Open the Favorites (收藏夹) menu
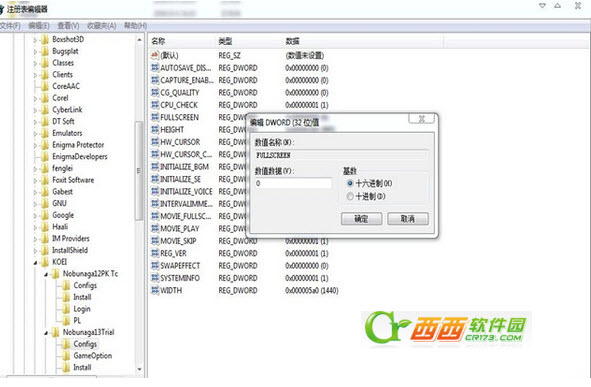591x387 pixels. click(101, 26)
